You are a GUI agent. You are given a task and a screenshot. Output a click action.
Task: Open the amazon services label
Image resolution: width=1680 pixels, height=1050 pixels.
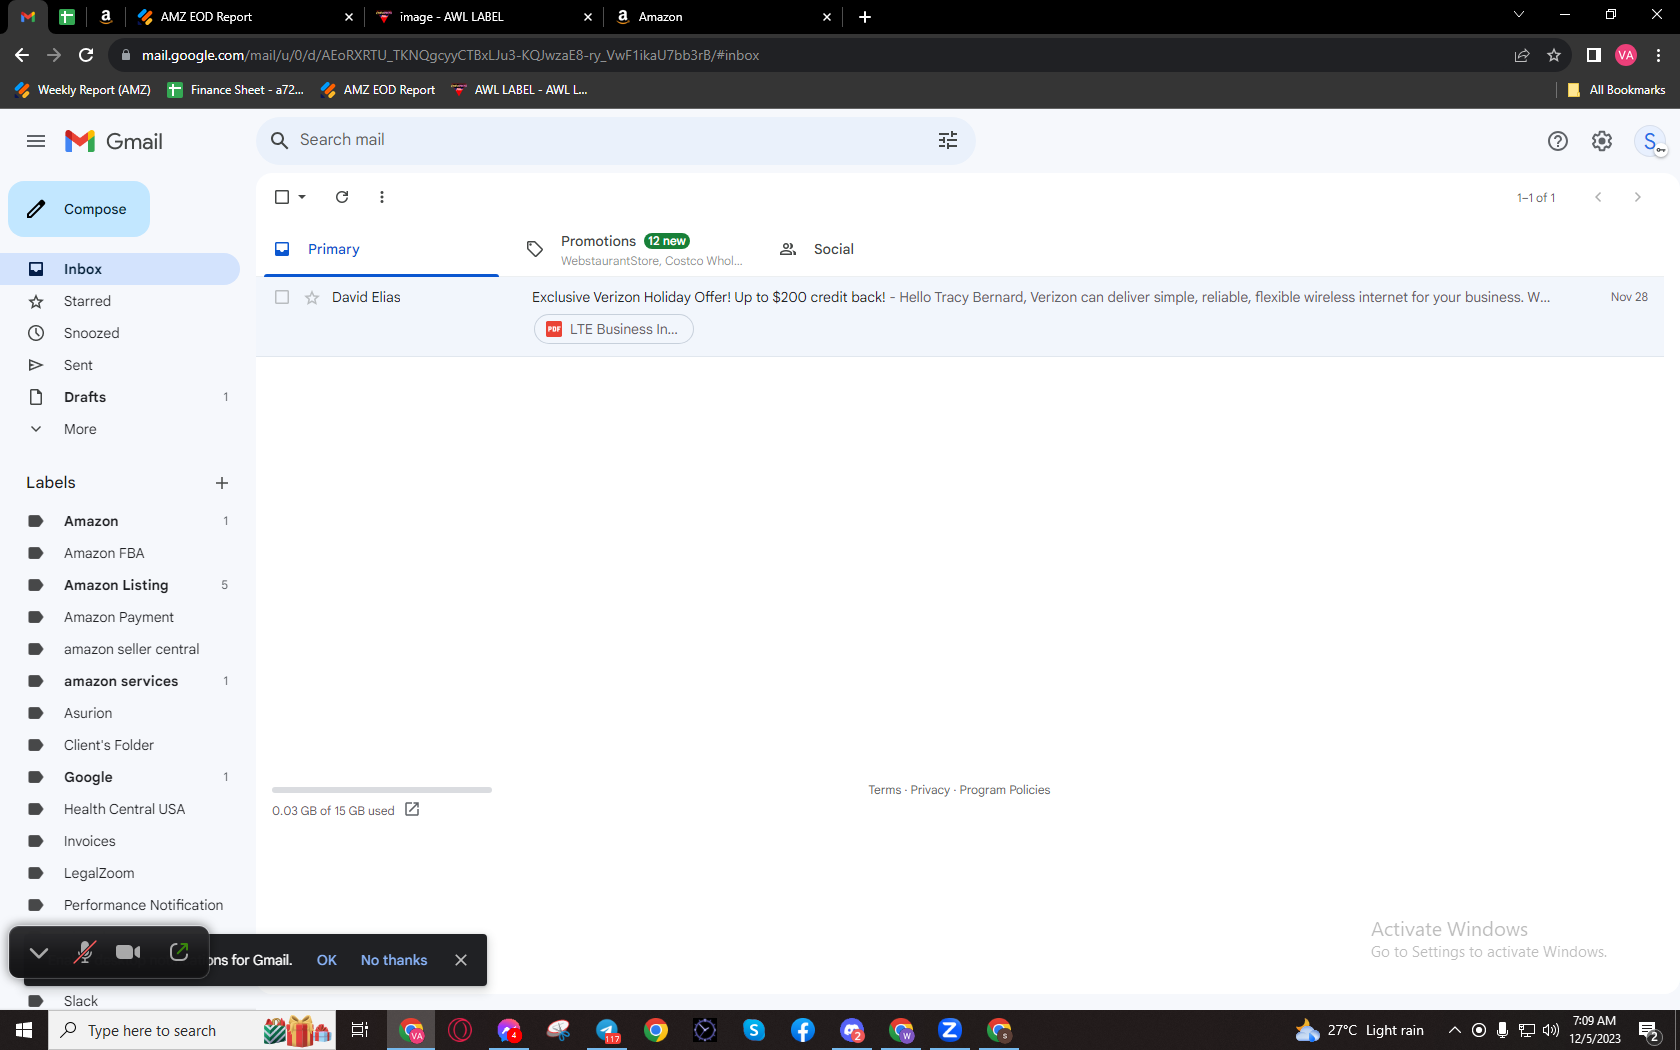(120, 681)
